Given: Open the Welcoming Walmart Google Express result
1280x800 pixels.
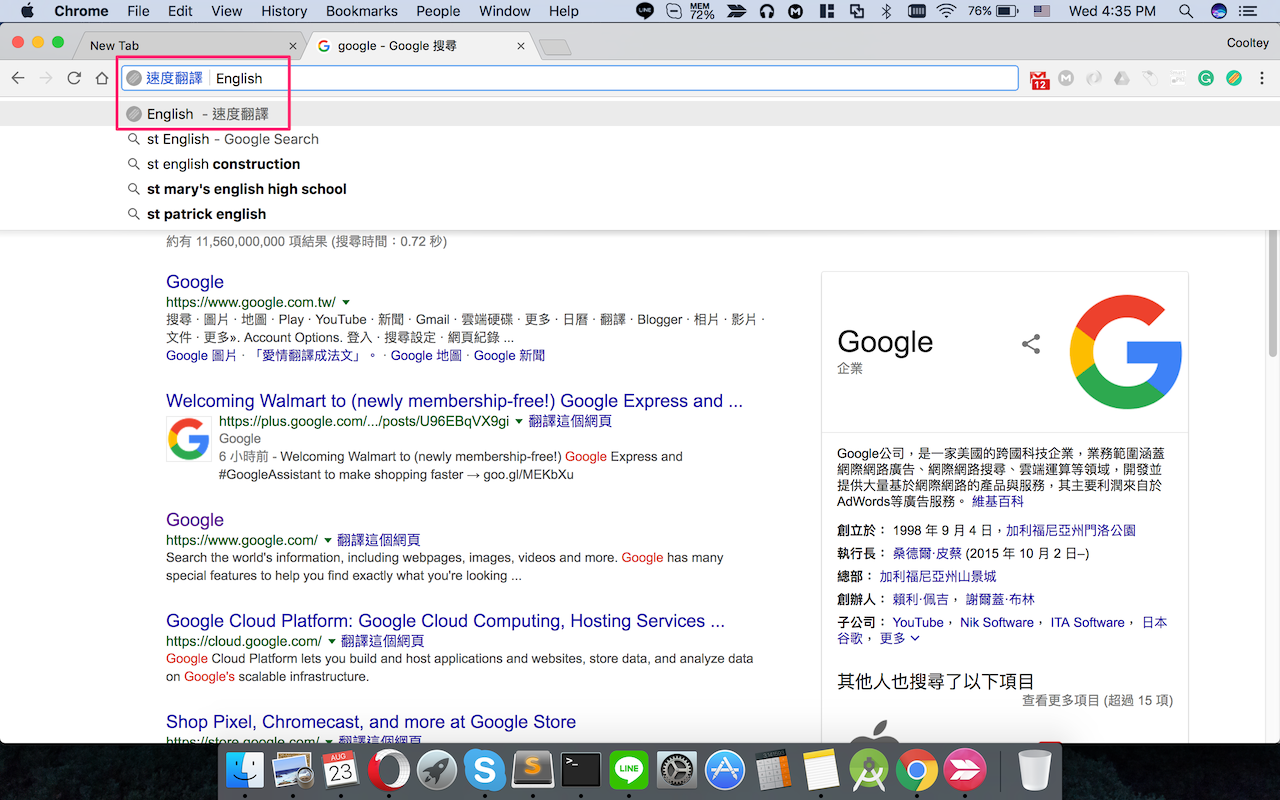Looking at the screenshot, I should click(x=454, y=401).
